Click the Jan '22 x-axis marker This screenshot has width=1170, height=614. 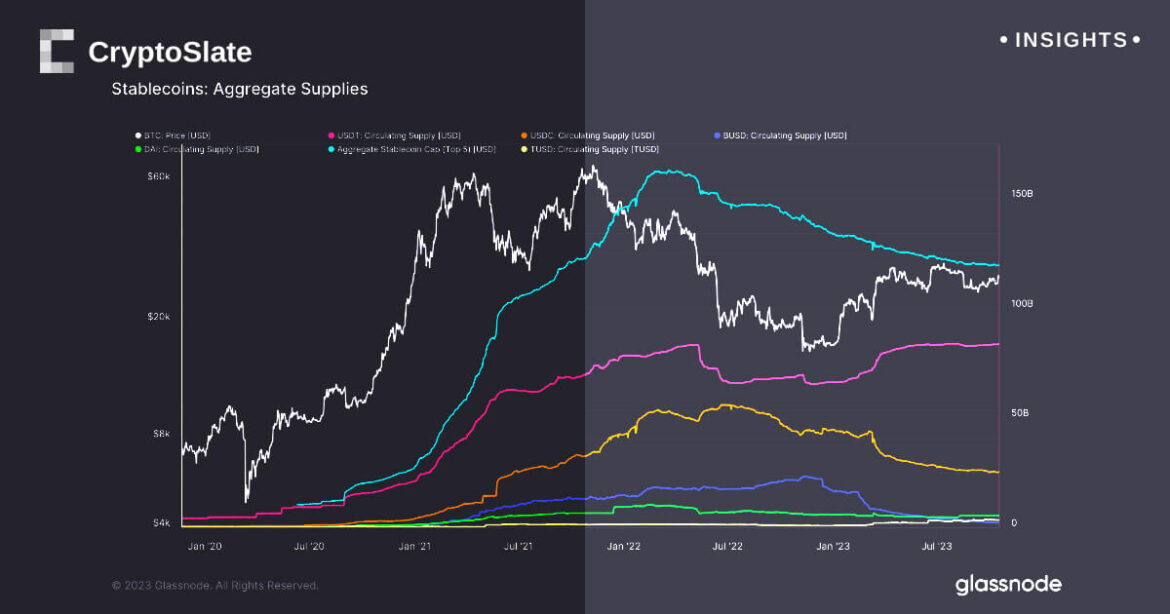coord(624,546)
